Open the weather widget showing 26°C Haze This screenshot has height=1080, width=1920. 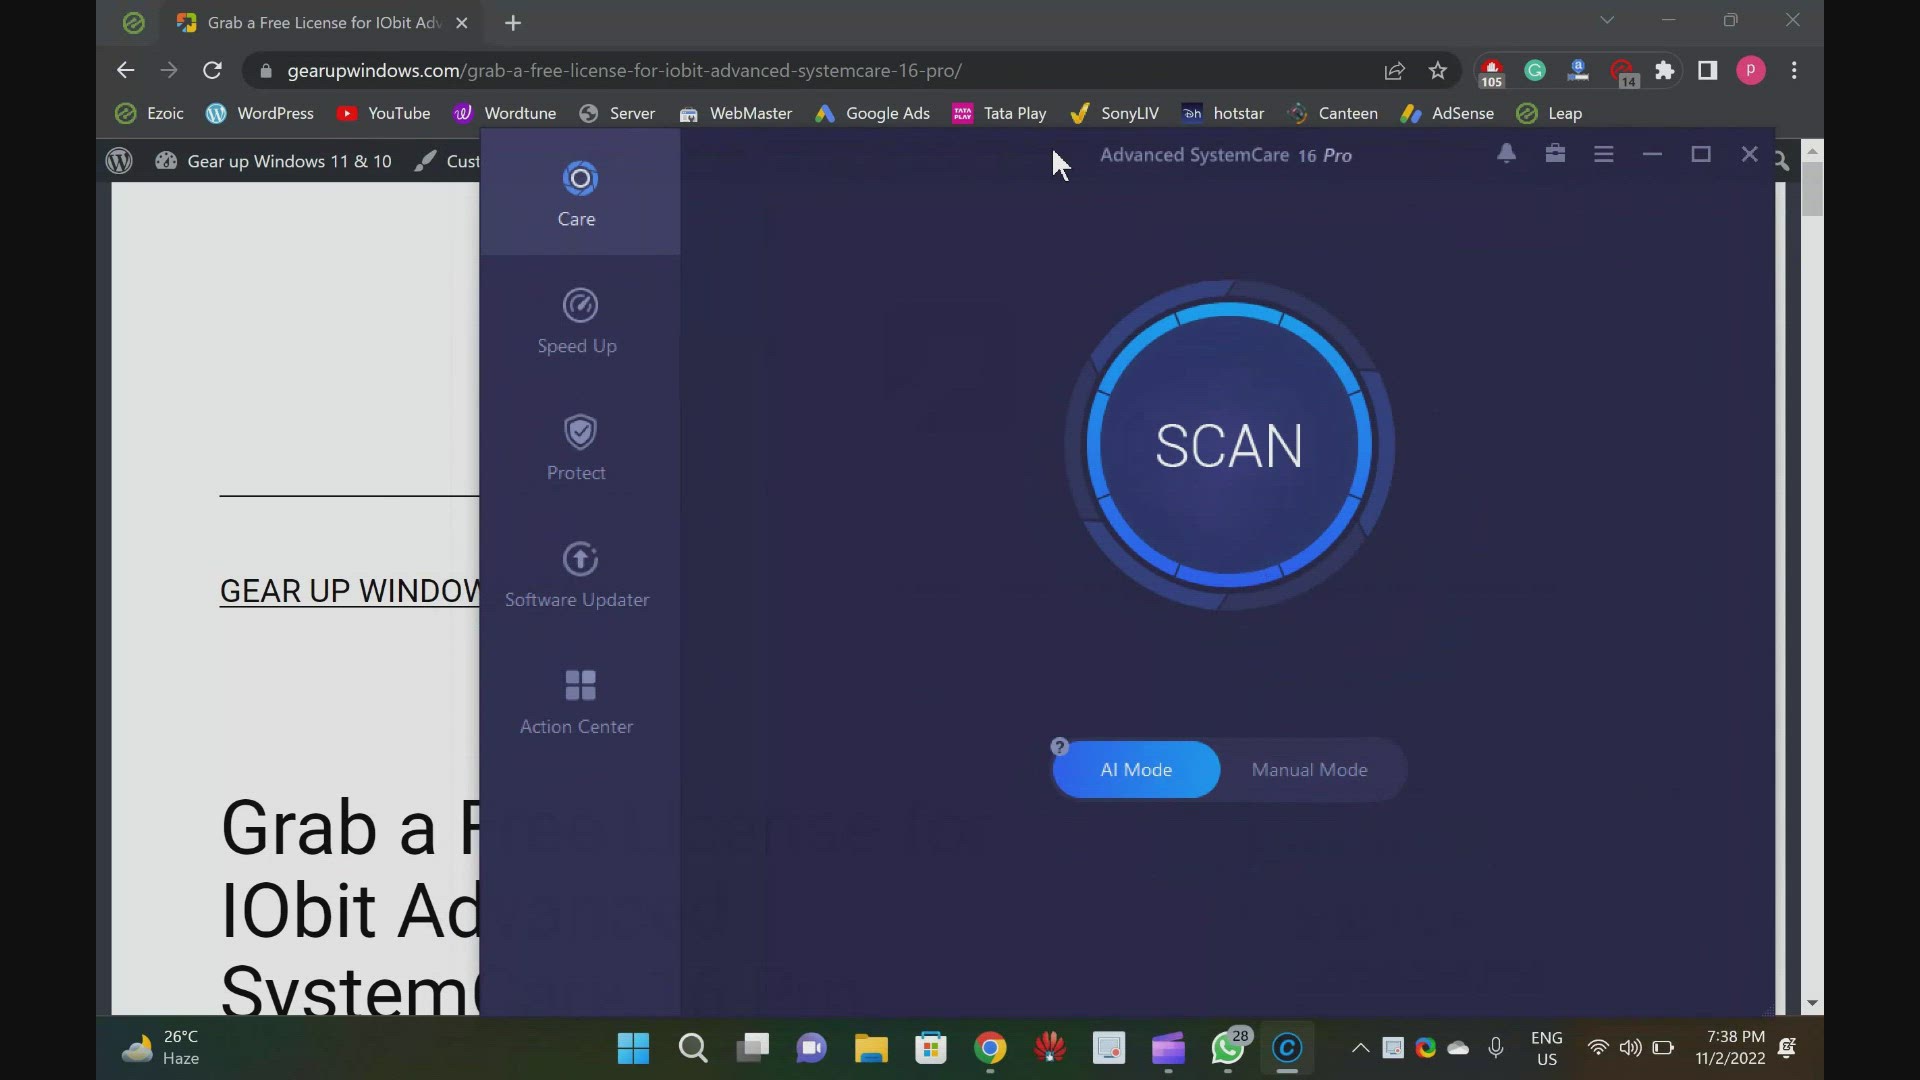click(x=160, y=1048)
